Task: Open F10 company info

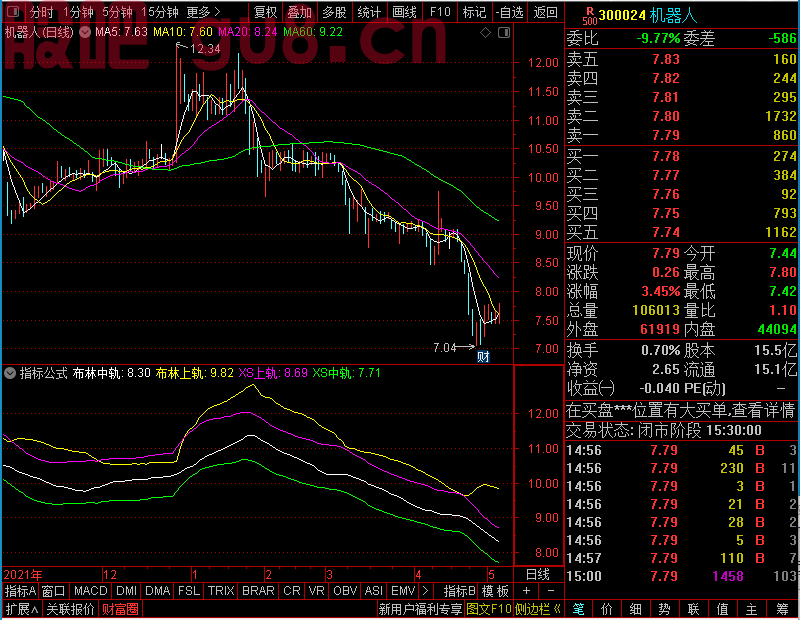Action: point(440,11)
